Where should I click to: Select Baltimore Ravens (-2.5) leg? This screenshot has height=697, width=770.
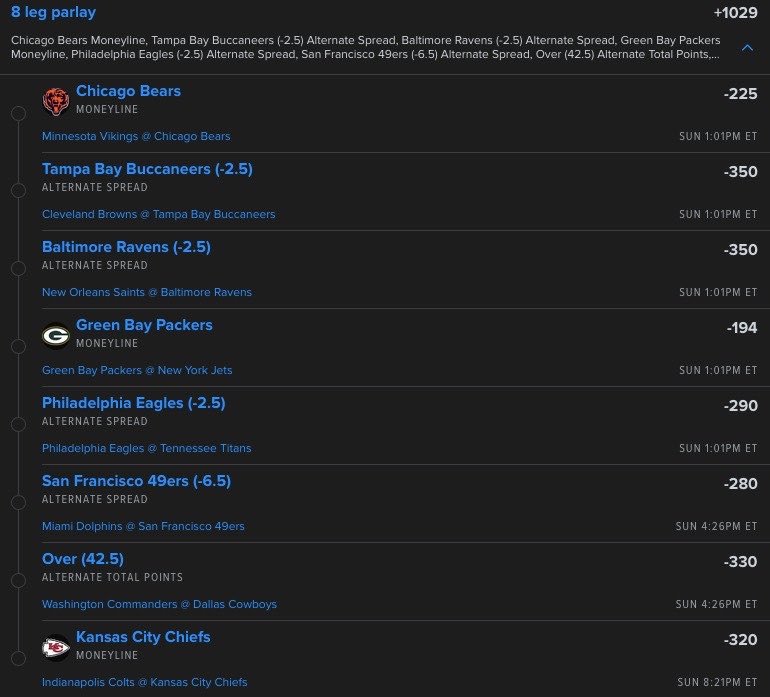point(126,247)
